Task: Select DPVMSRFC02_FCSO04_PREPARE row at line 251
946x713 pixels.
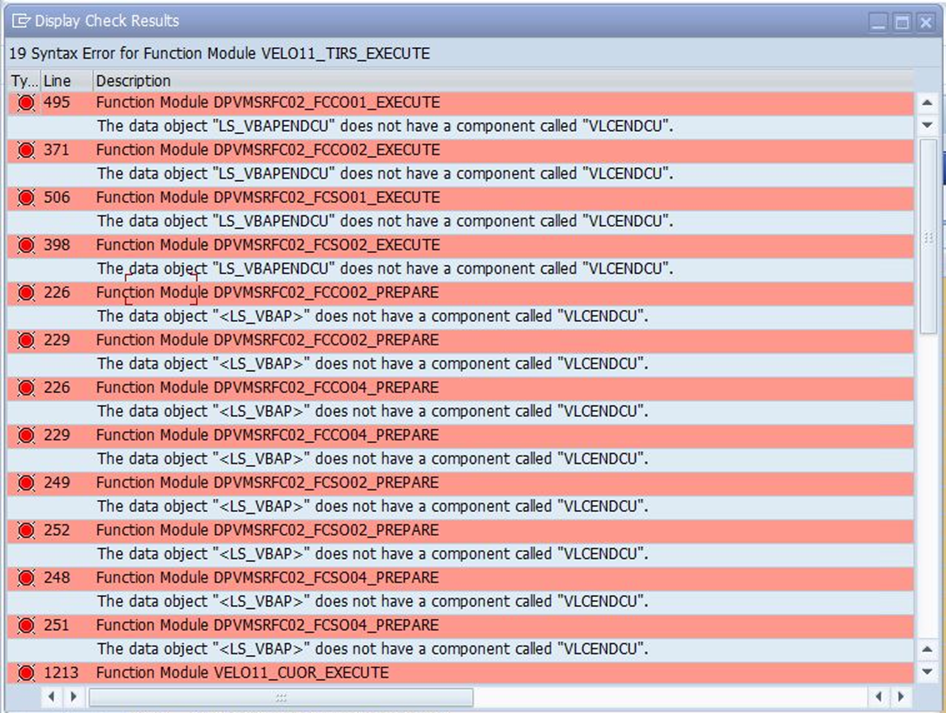Action: coord(460,626)
